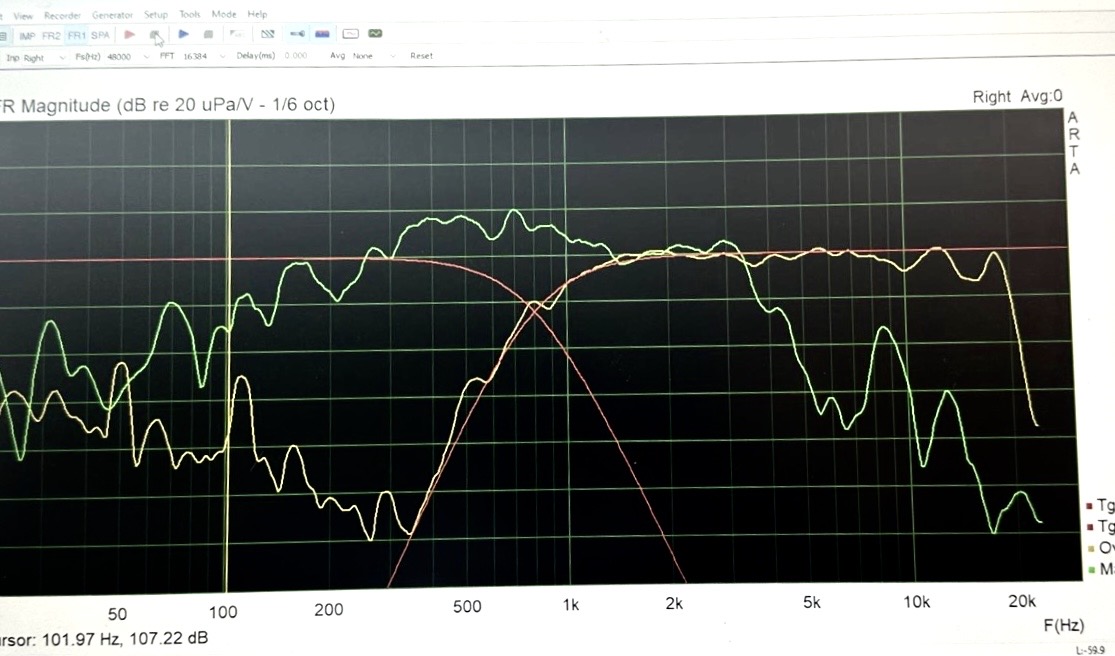Click the 'Right Avg:0' label above graph
This screenshot has height=656, width=1115.
pyautogui.click(x=1017, y=97)
